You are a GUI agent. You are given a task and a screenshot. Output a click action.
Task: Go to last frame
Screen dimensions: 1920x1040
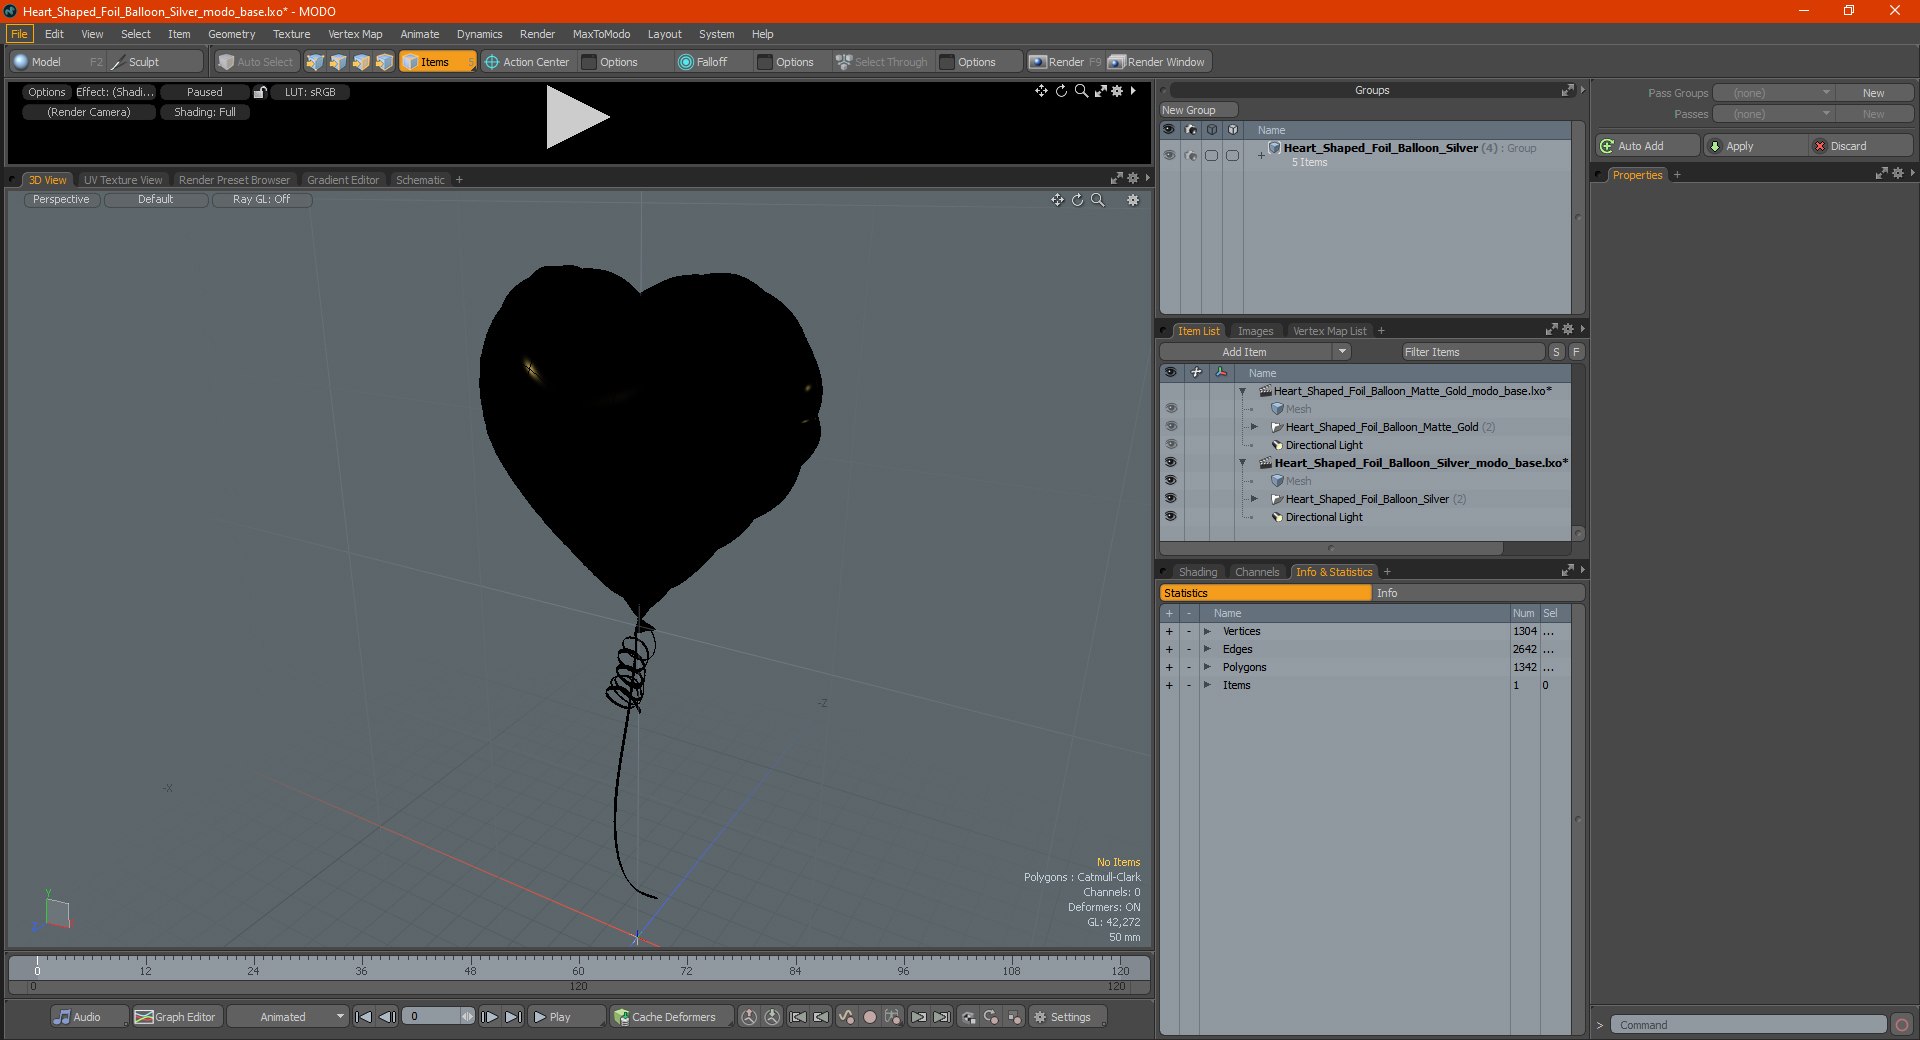pos(513,1017)
